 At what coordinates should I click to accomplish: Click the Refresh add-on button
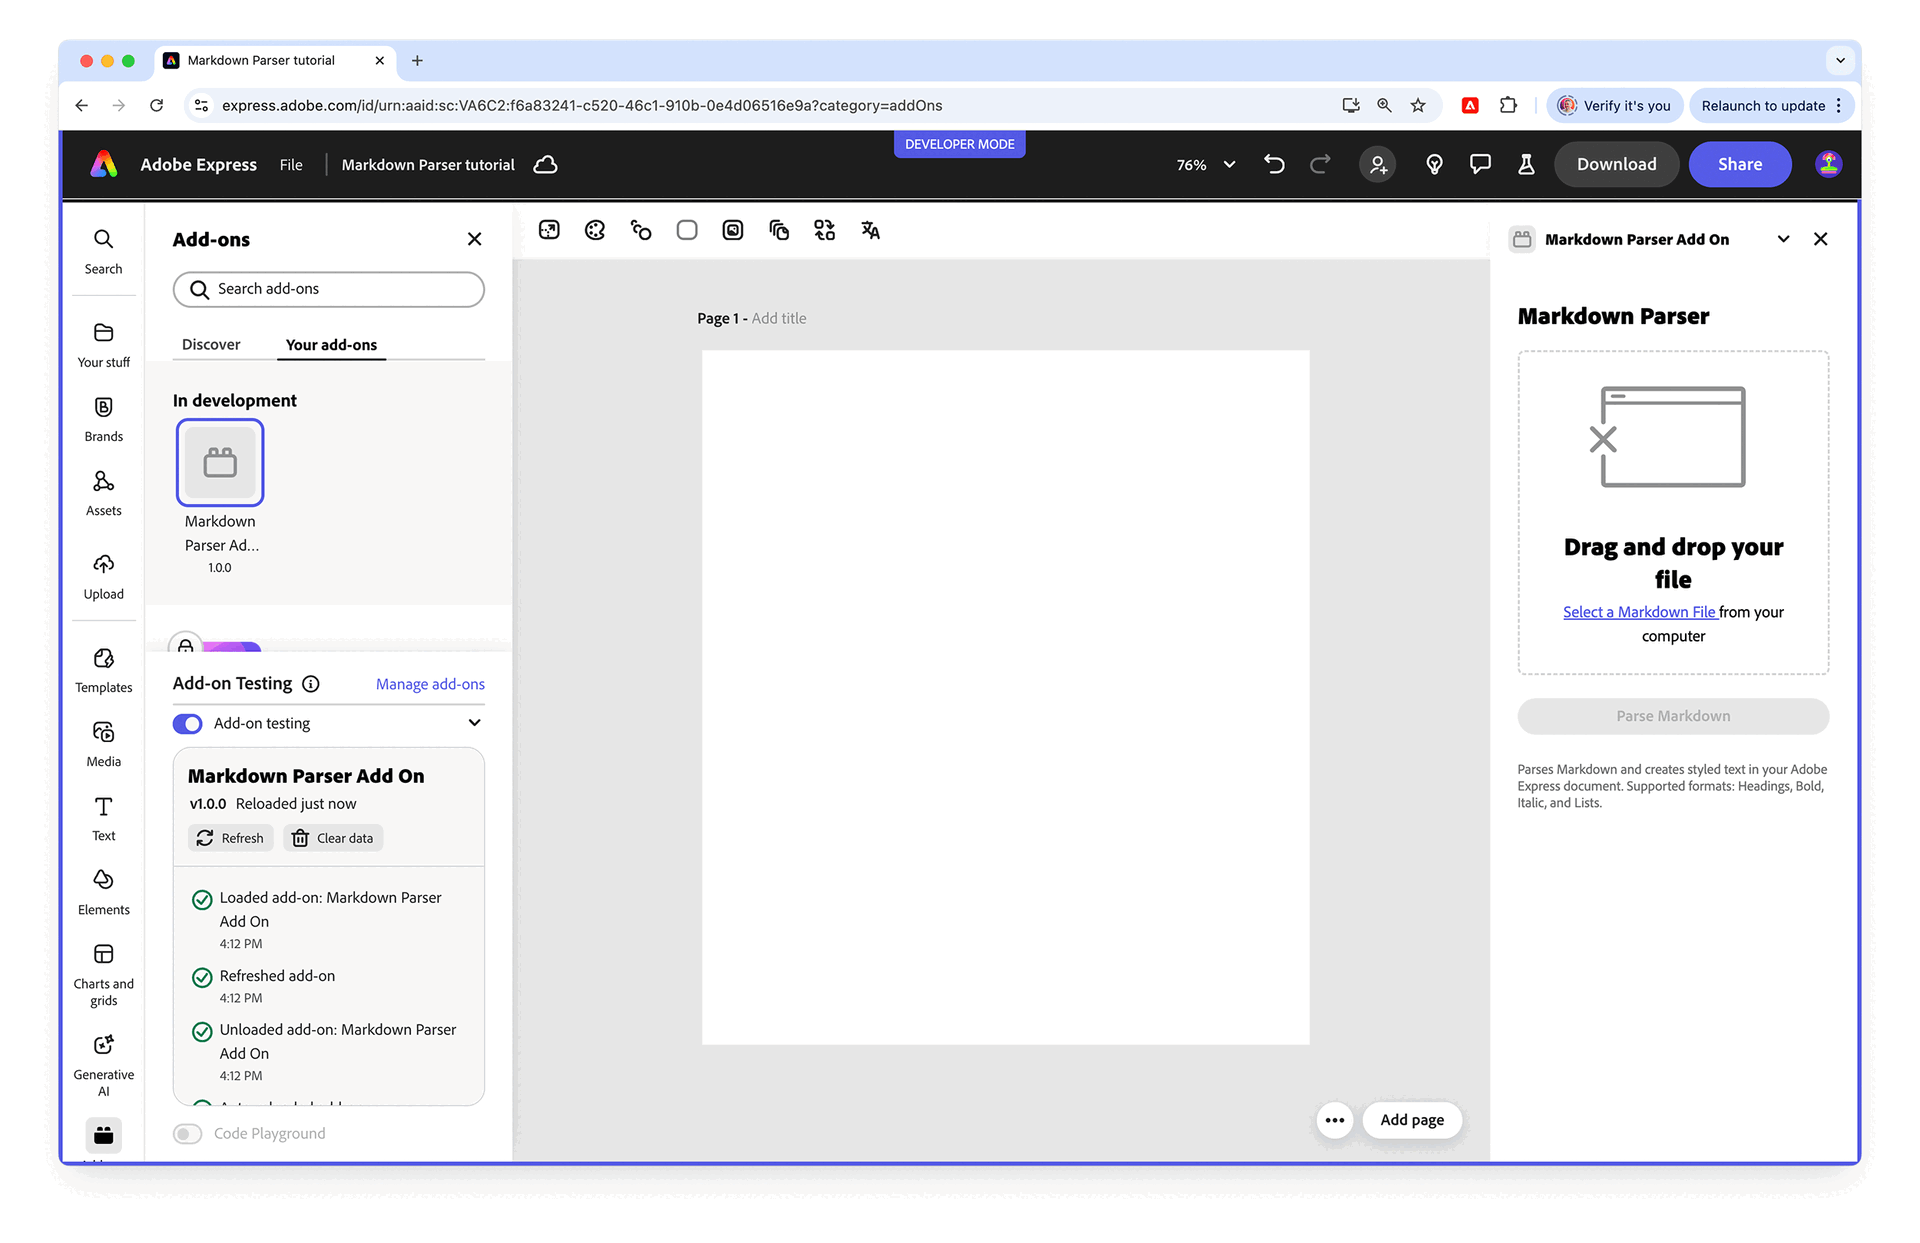[x=231, y=838]
